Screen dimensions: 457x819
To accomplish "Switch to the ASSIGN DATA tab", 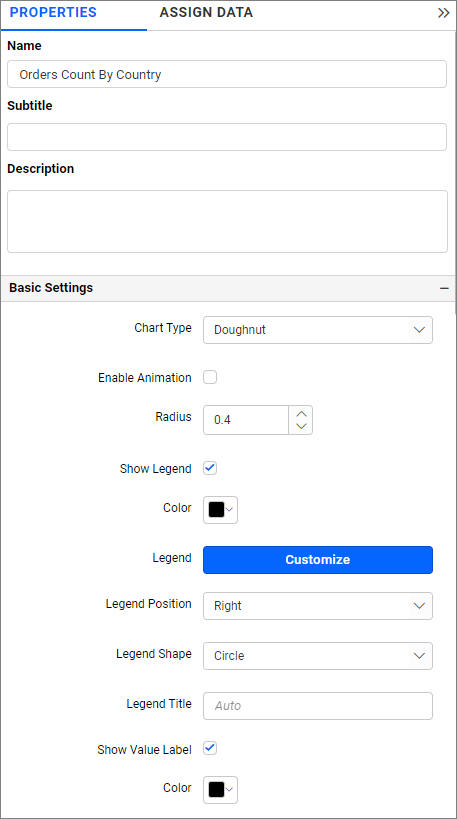I will (x=206, y=13).
